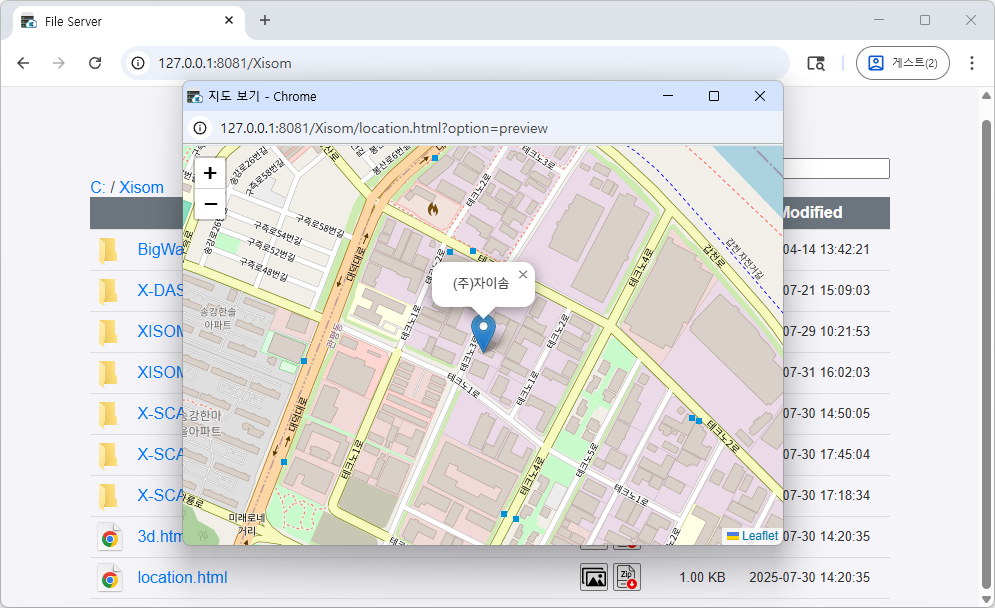Click the 송강한솔 아파트 map label
Screen dimensions: 995x608
(x=218, y=318)
